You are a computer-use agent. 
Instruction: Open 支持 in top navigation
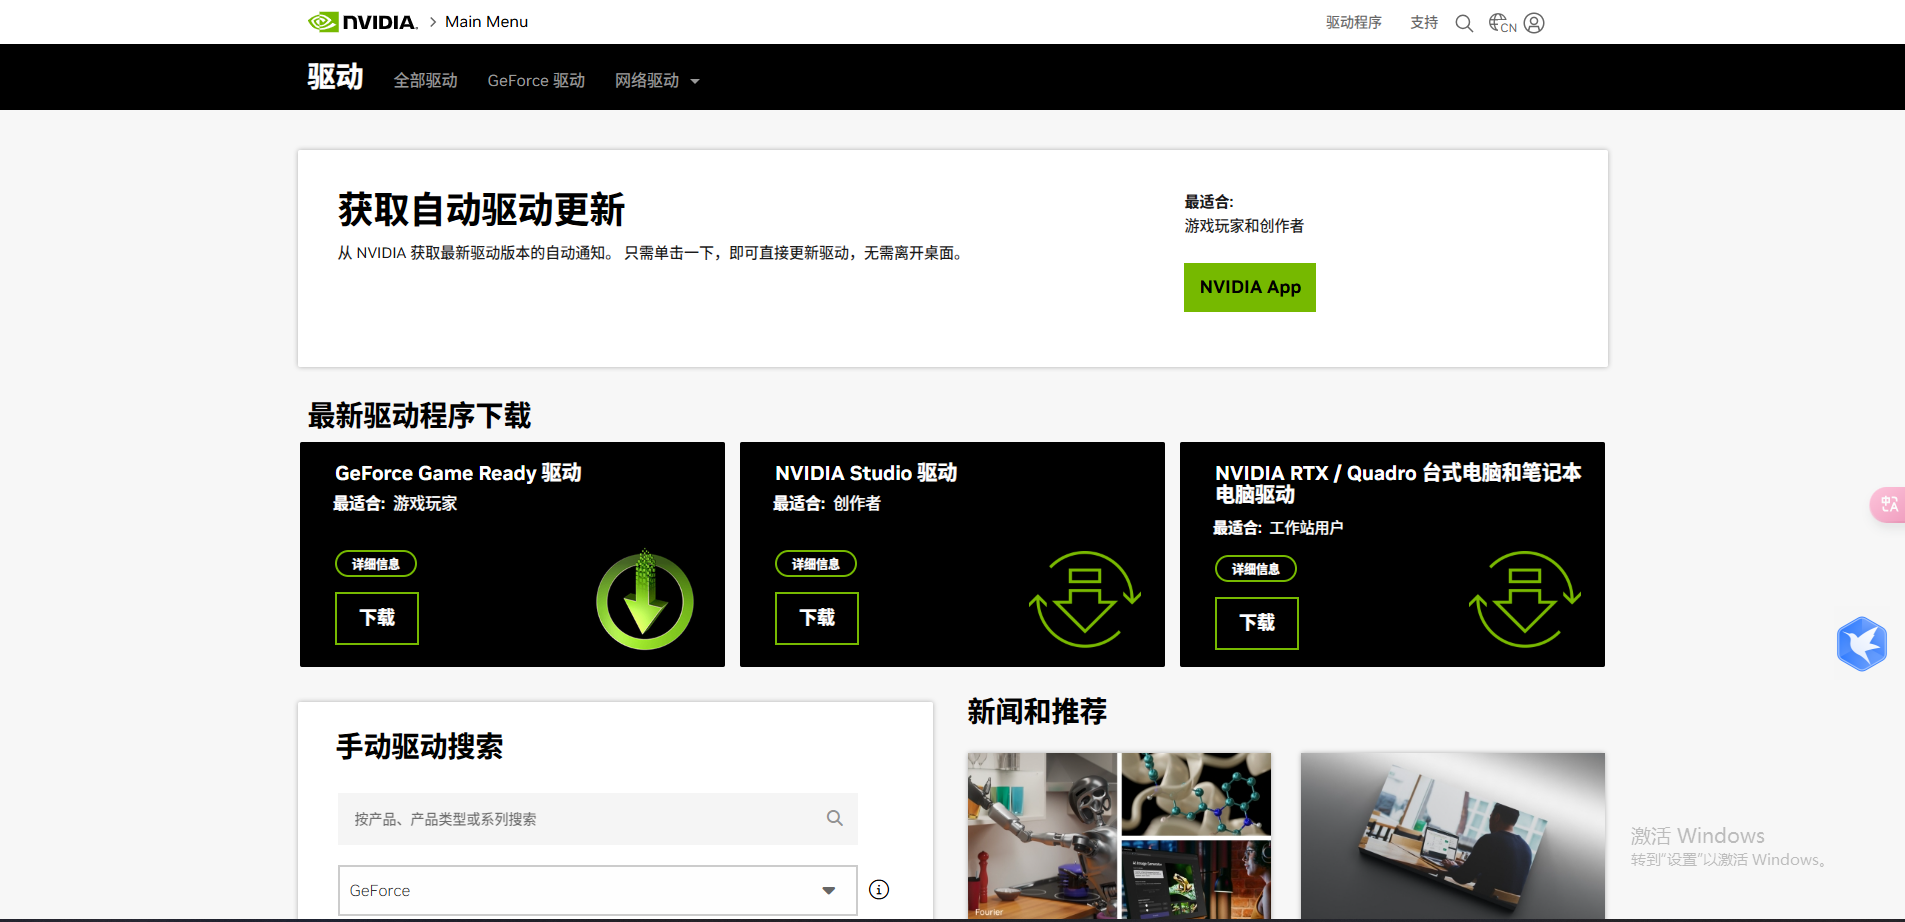click(x=1424, y=23)
